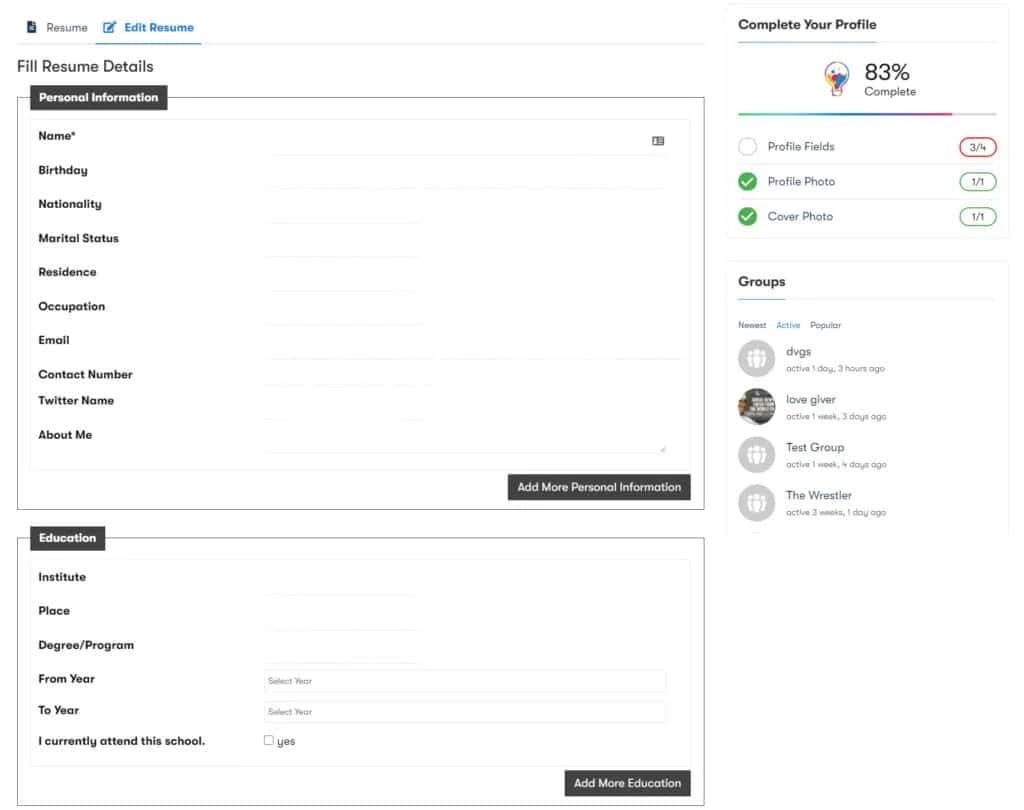
Task: Open the From Year dropdown
Action: click(x=464, y=681)
